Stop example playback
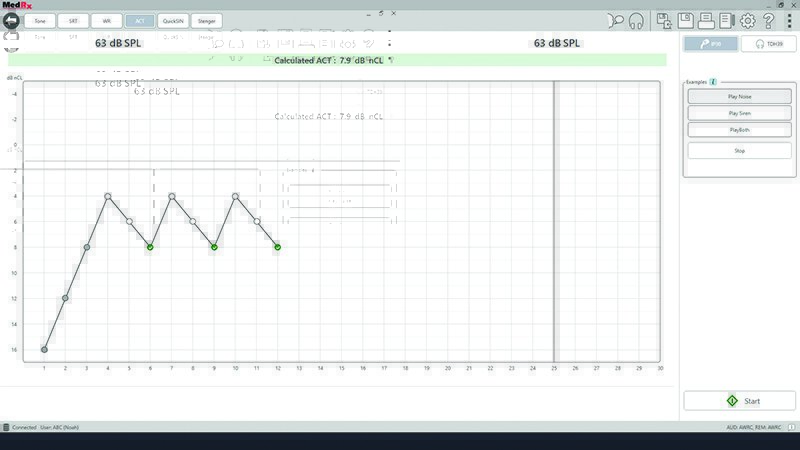Viewport: 800px width, 450px height. pos(739,151)
